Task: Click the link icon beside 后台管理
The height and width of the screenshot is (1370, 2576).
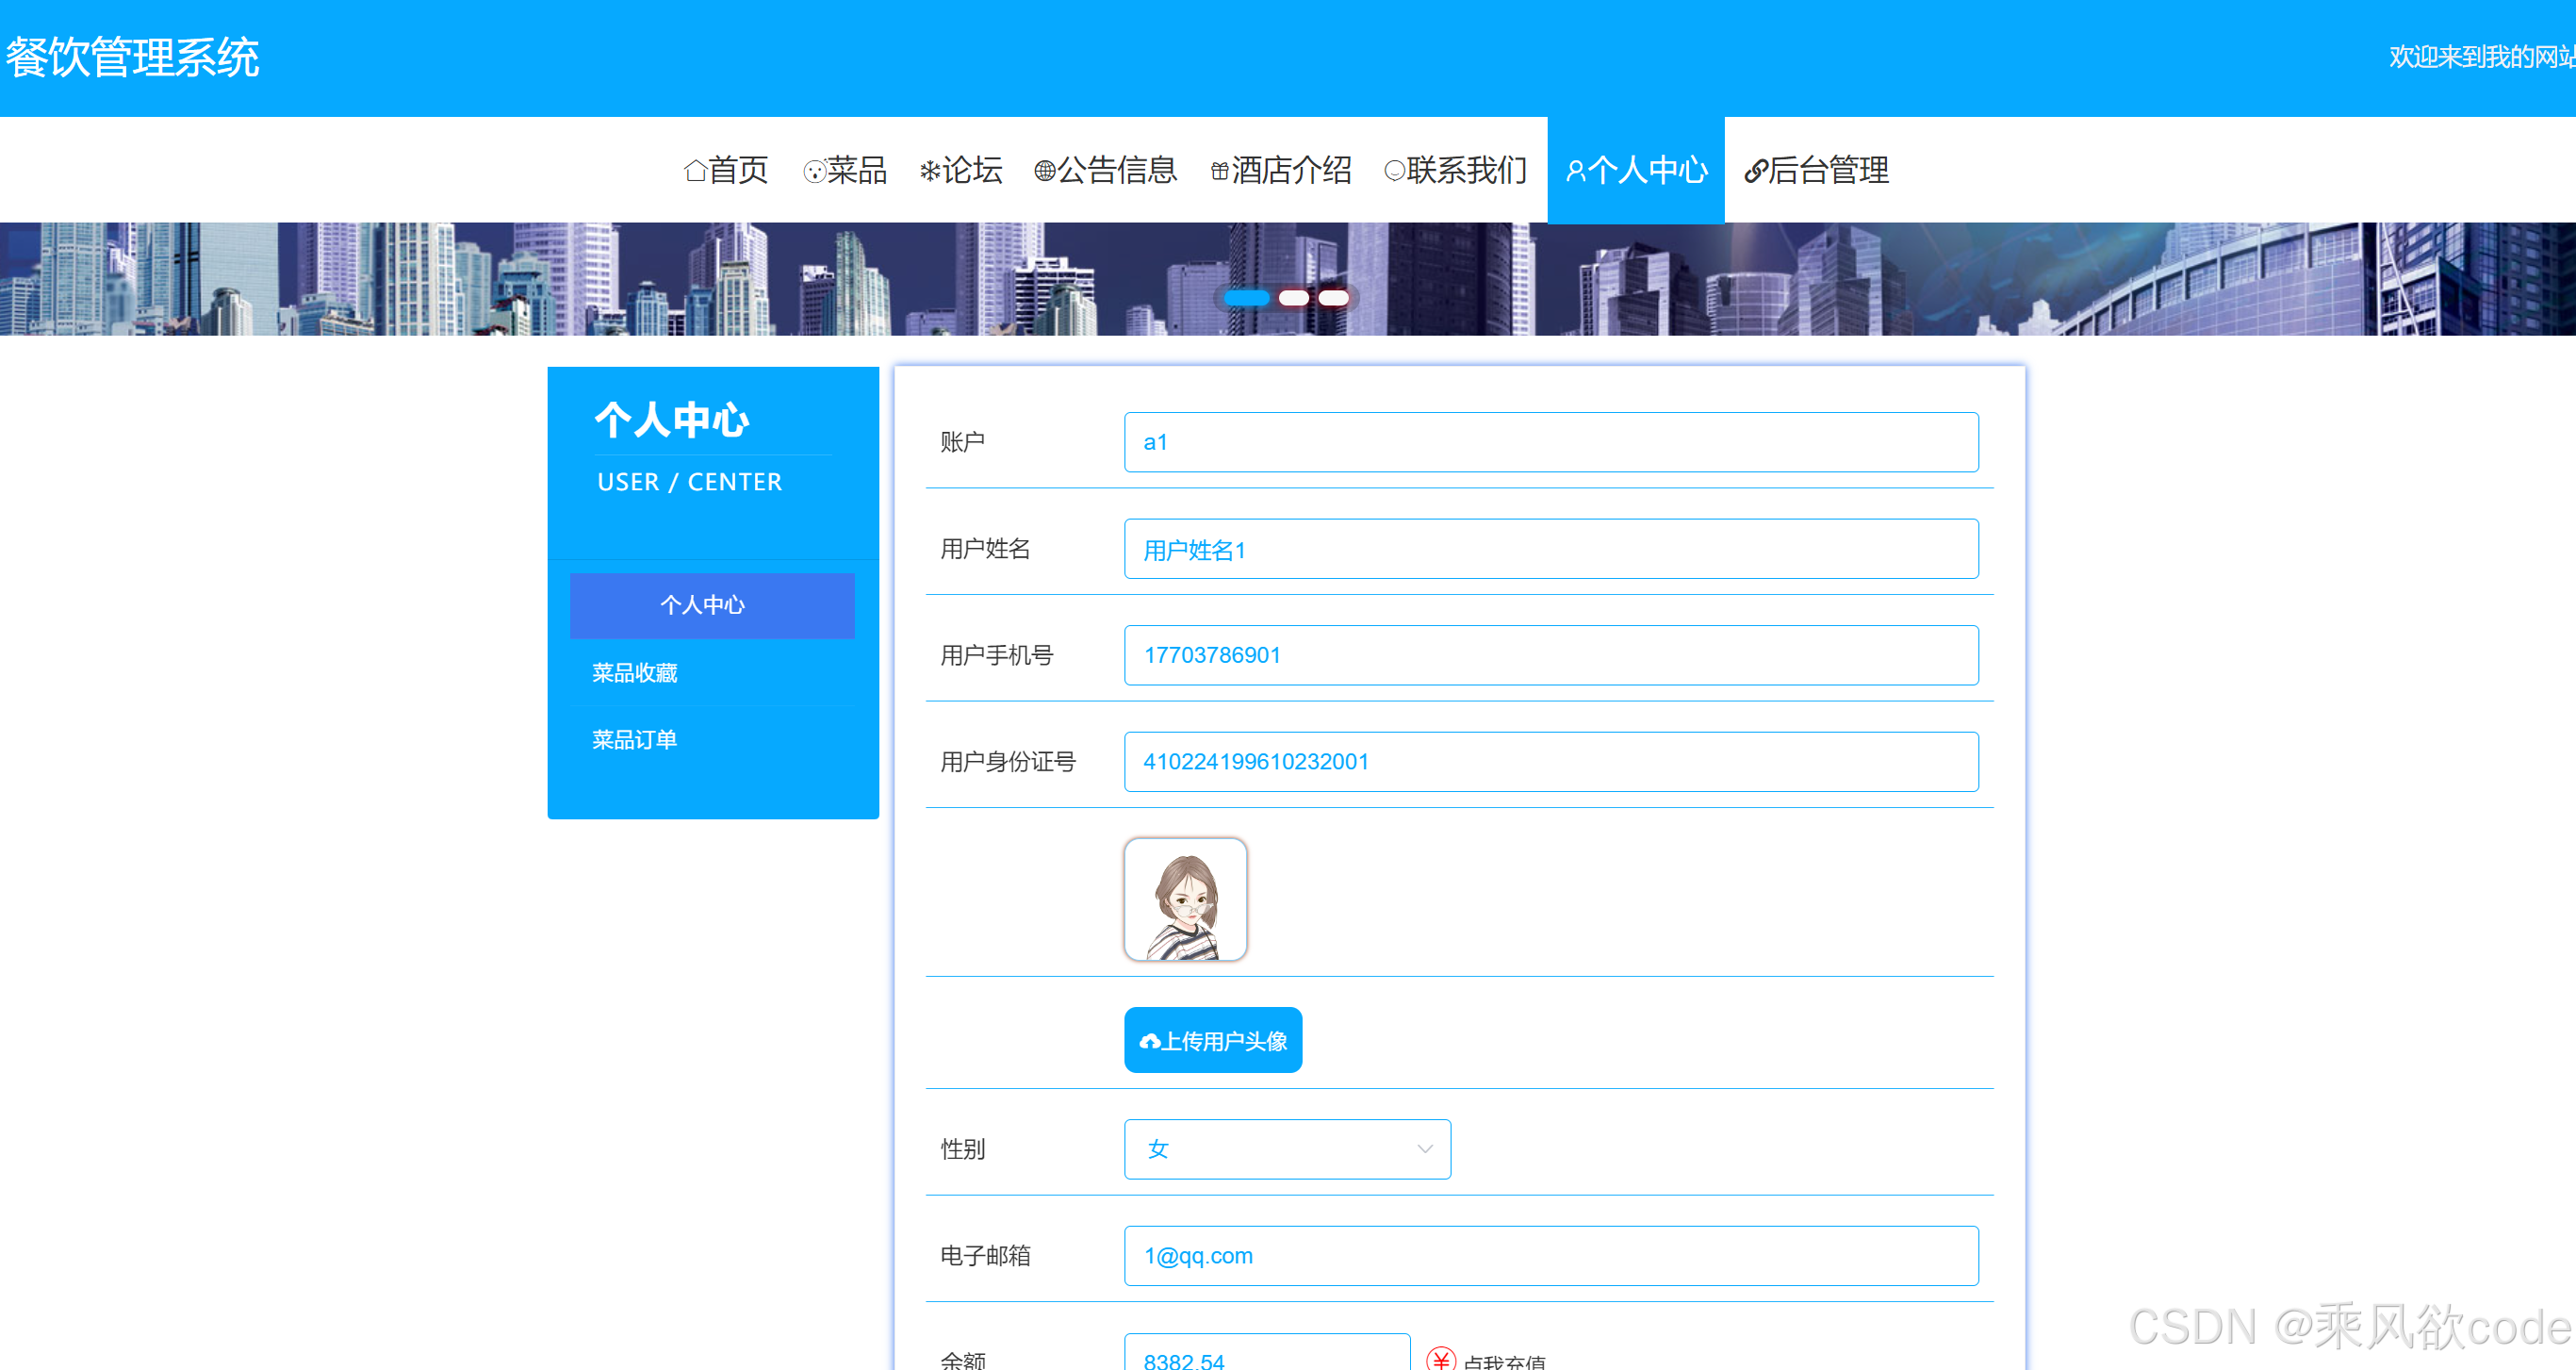Action: pyautogui.click(x=1755, y=171)
